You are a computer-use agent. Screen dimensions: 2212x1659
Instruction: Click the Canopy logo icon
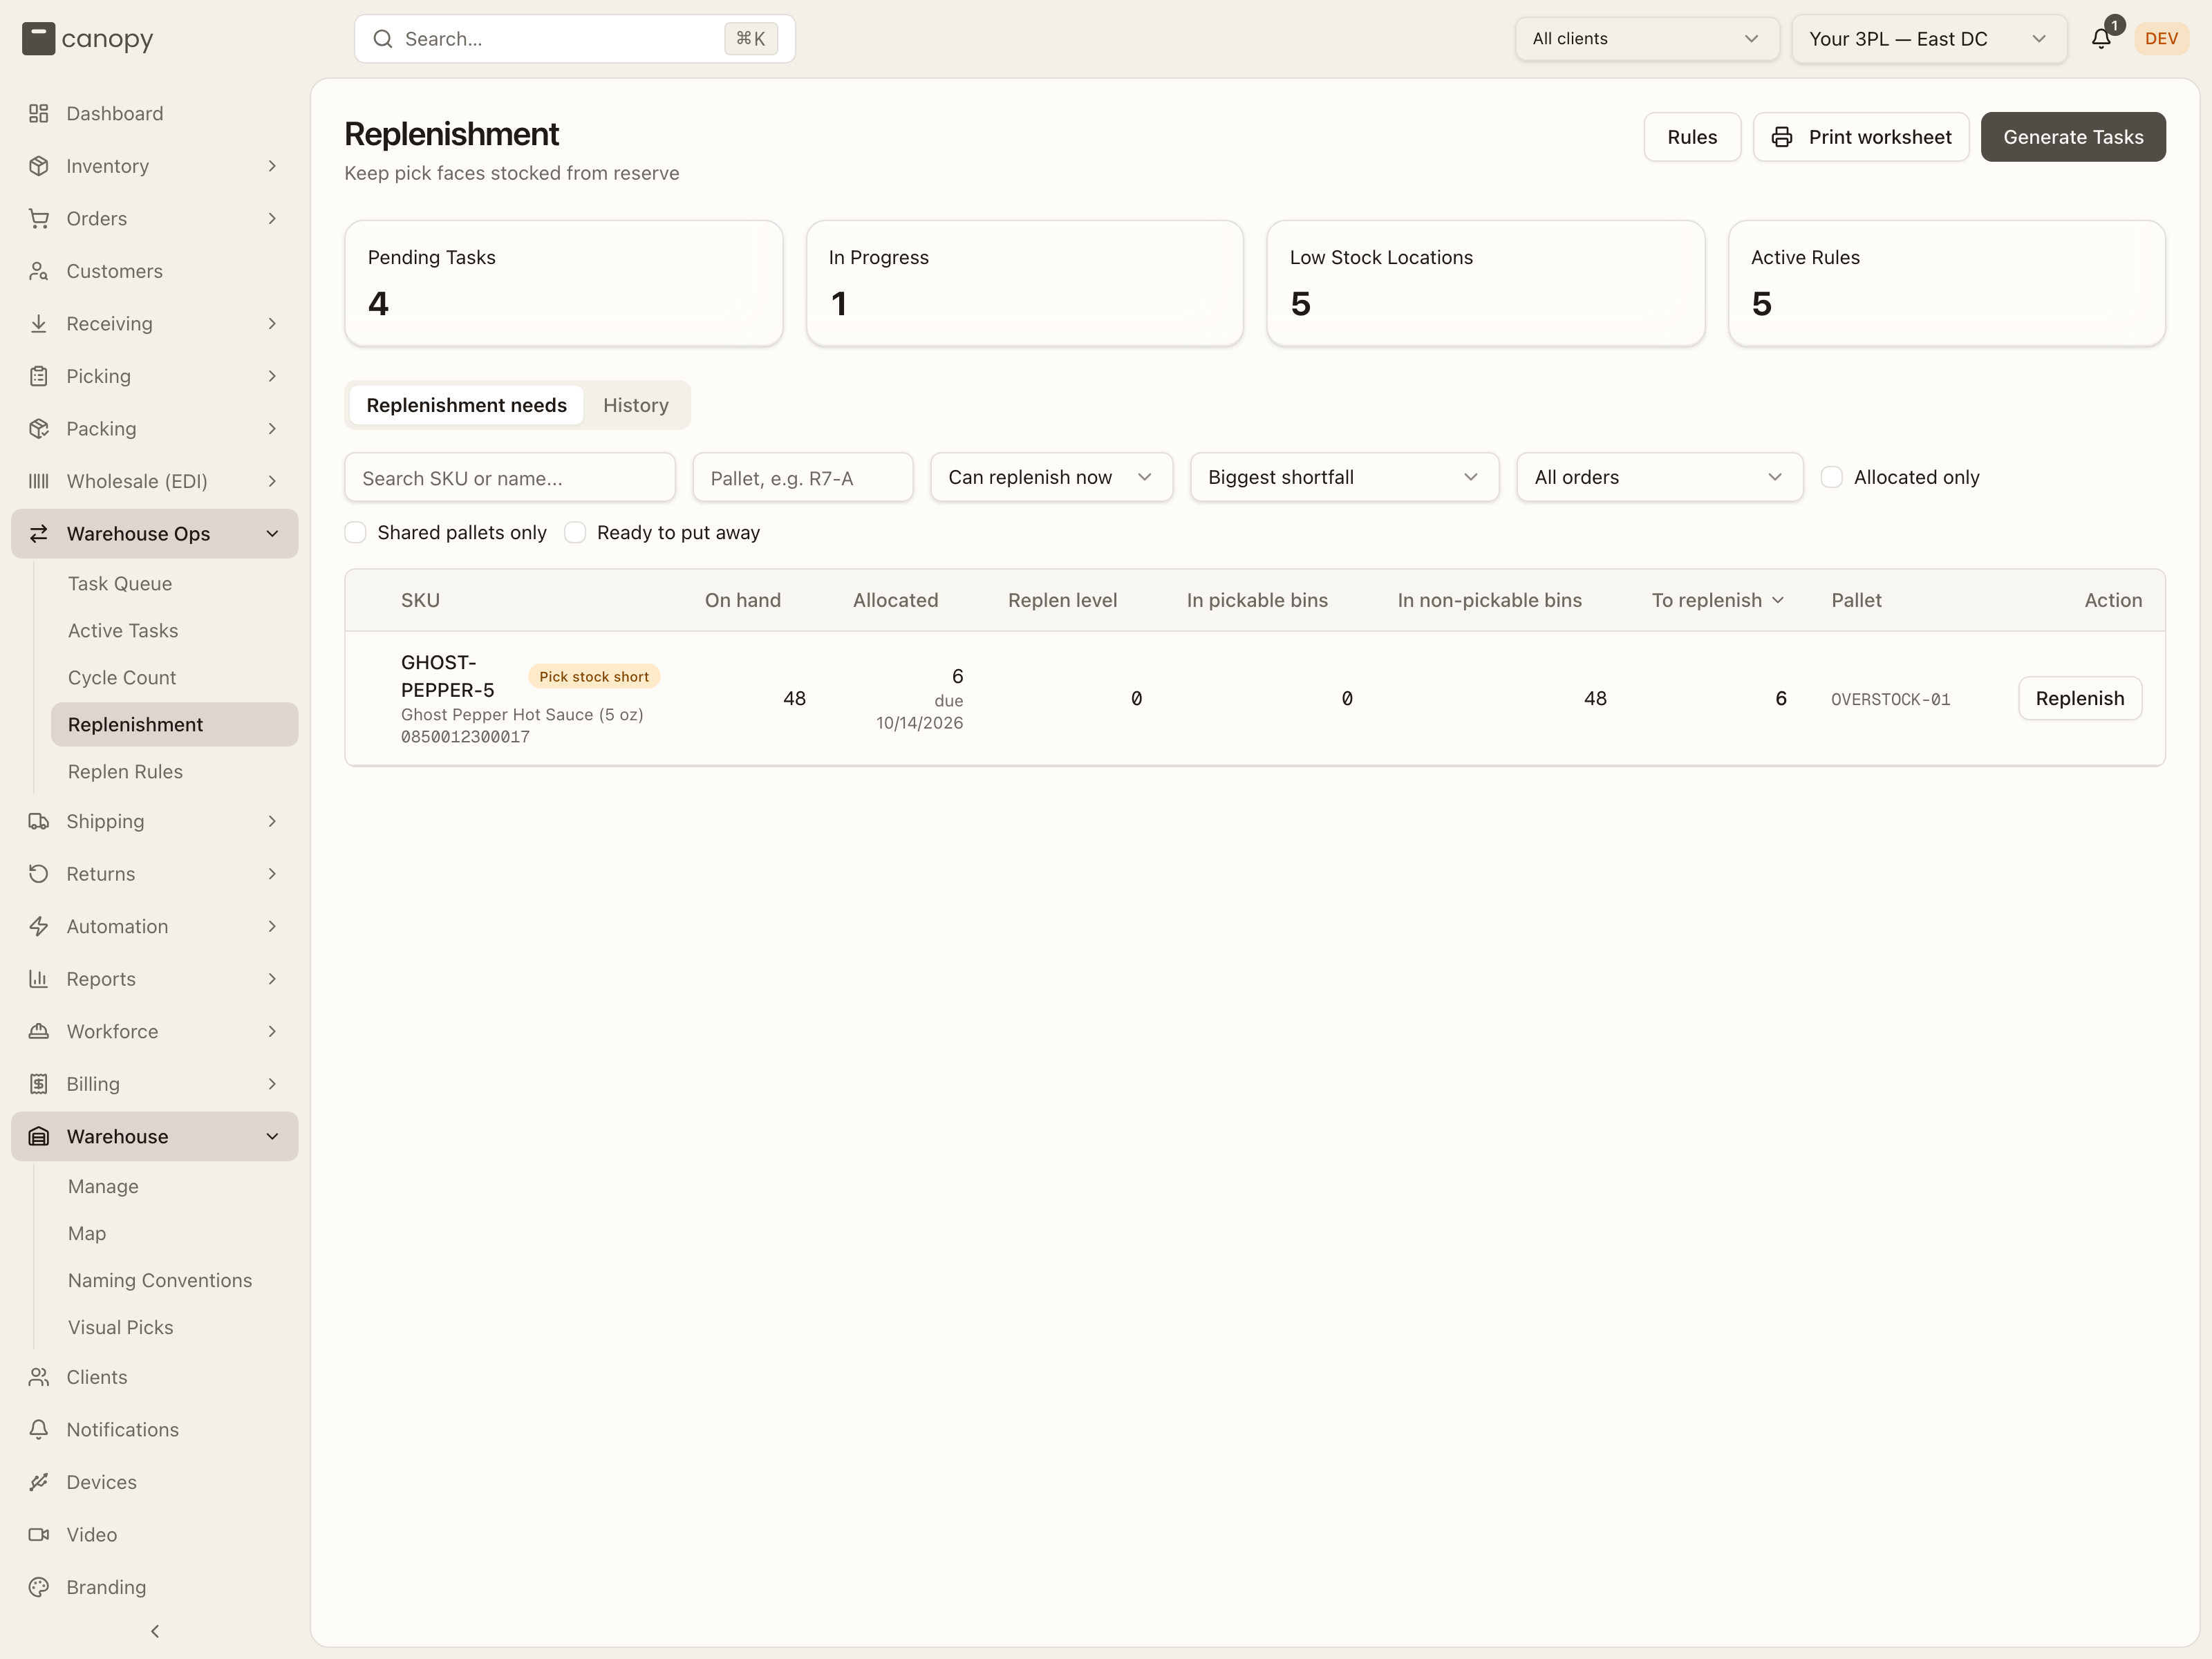[38, 39]
